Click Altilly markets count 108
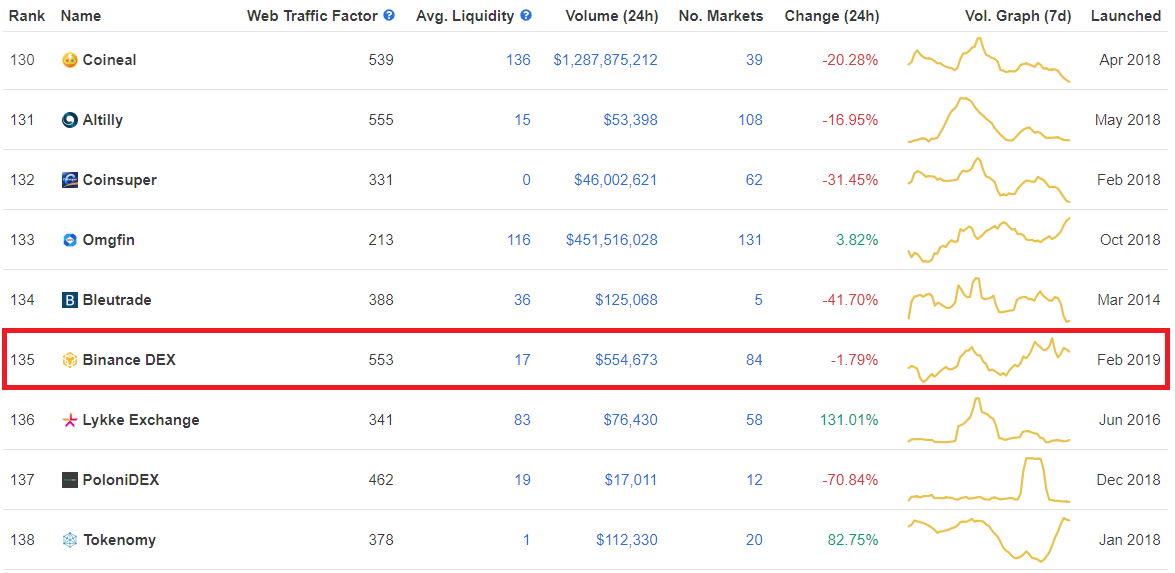Image resolution: width=1175 pixels, height=573 pixels. point(750,120)
